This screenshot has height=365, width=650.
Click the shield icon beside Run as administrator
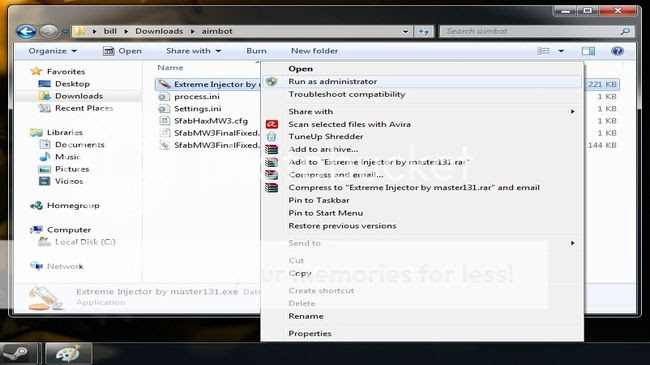[272, 82]
